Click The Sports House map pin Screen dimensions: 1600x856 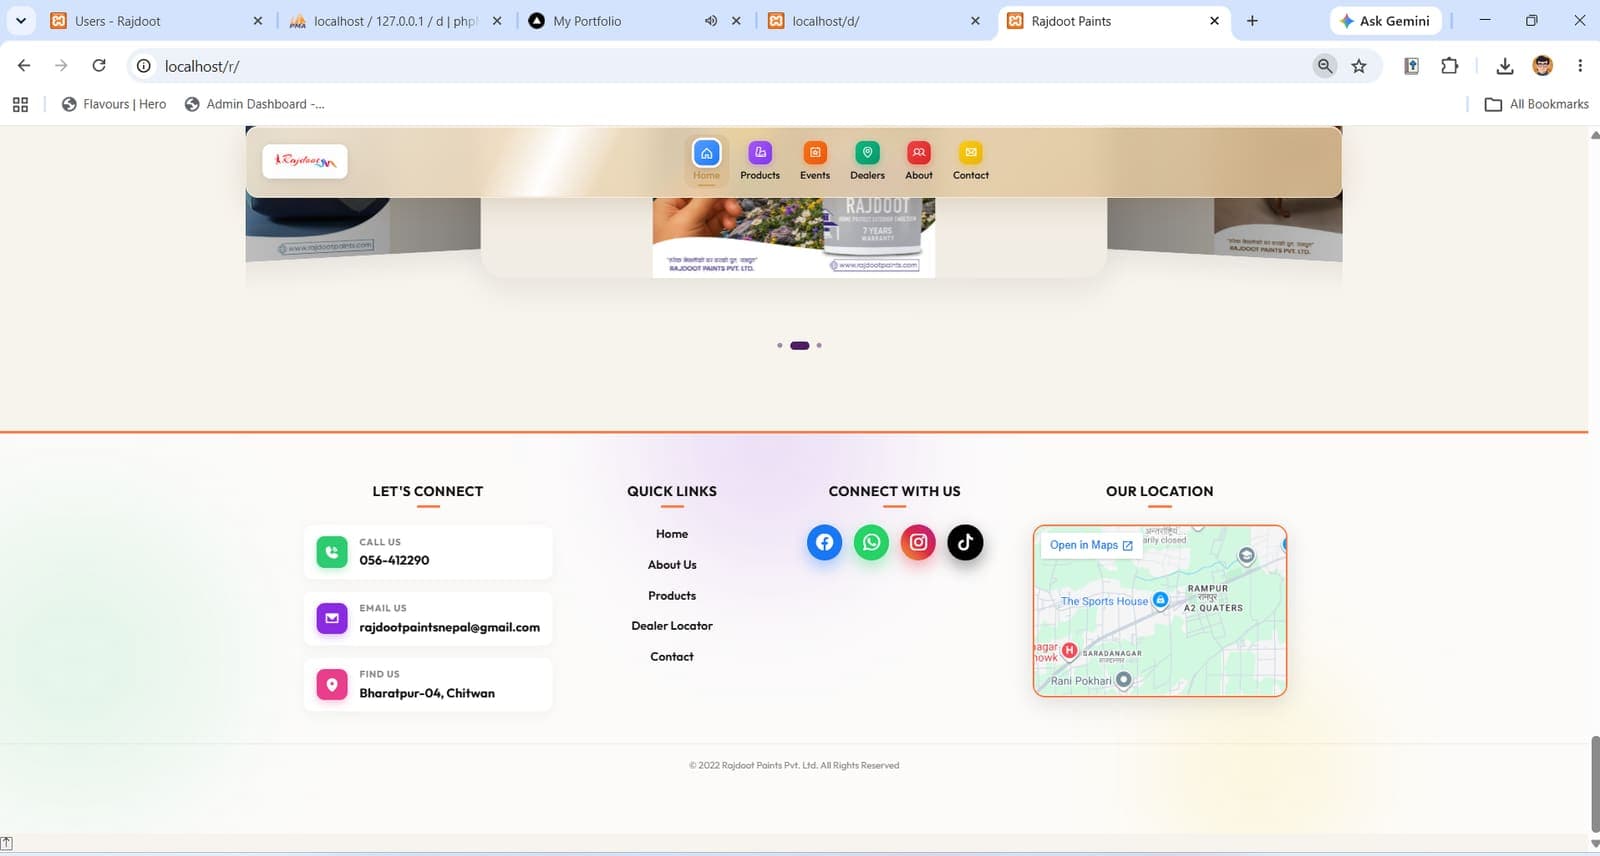click(1160, 600)
